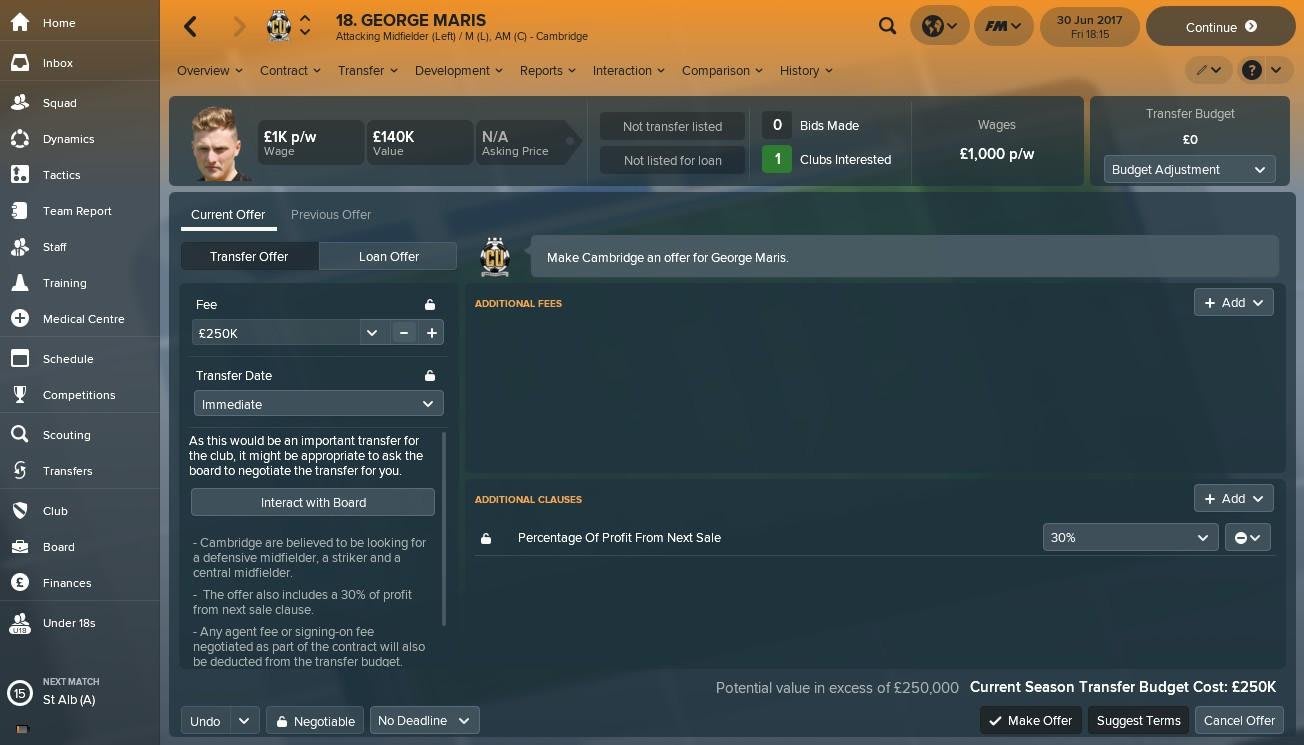The width and height of the screenshot is (1304, 745).
Task: Click Interact with Board button
Action: click(313, 502)
